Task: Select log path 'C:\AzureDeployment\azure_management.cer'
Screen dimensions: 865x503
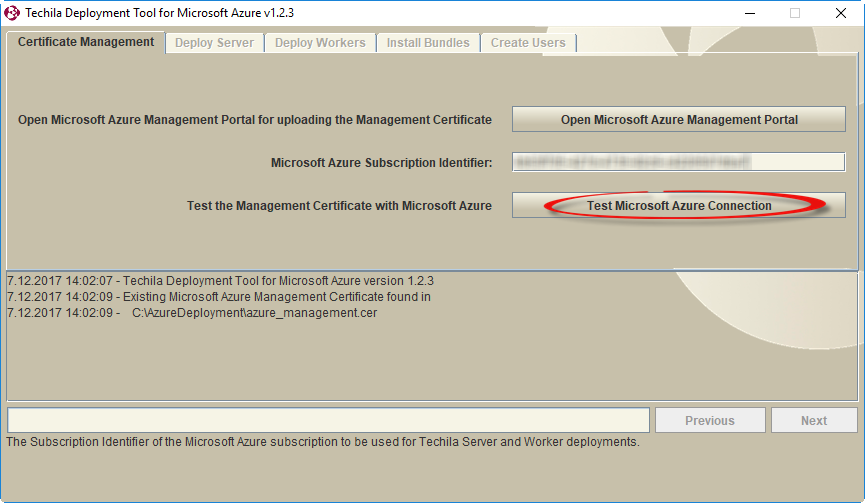Action: tap(254, 313)
